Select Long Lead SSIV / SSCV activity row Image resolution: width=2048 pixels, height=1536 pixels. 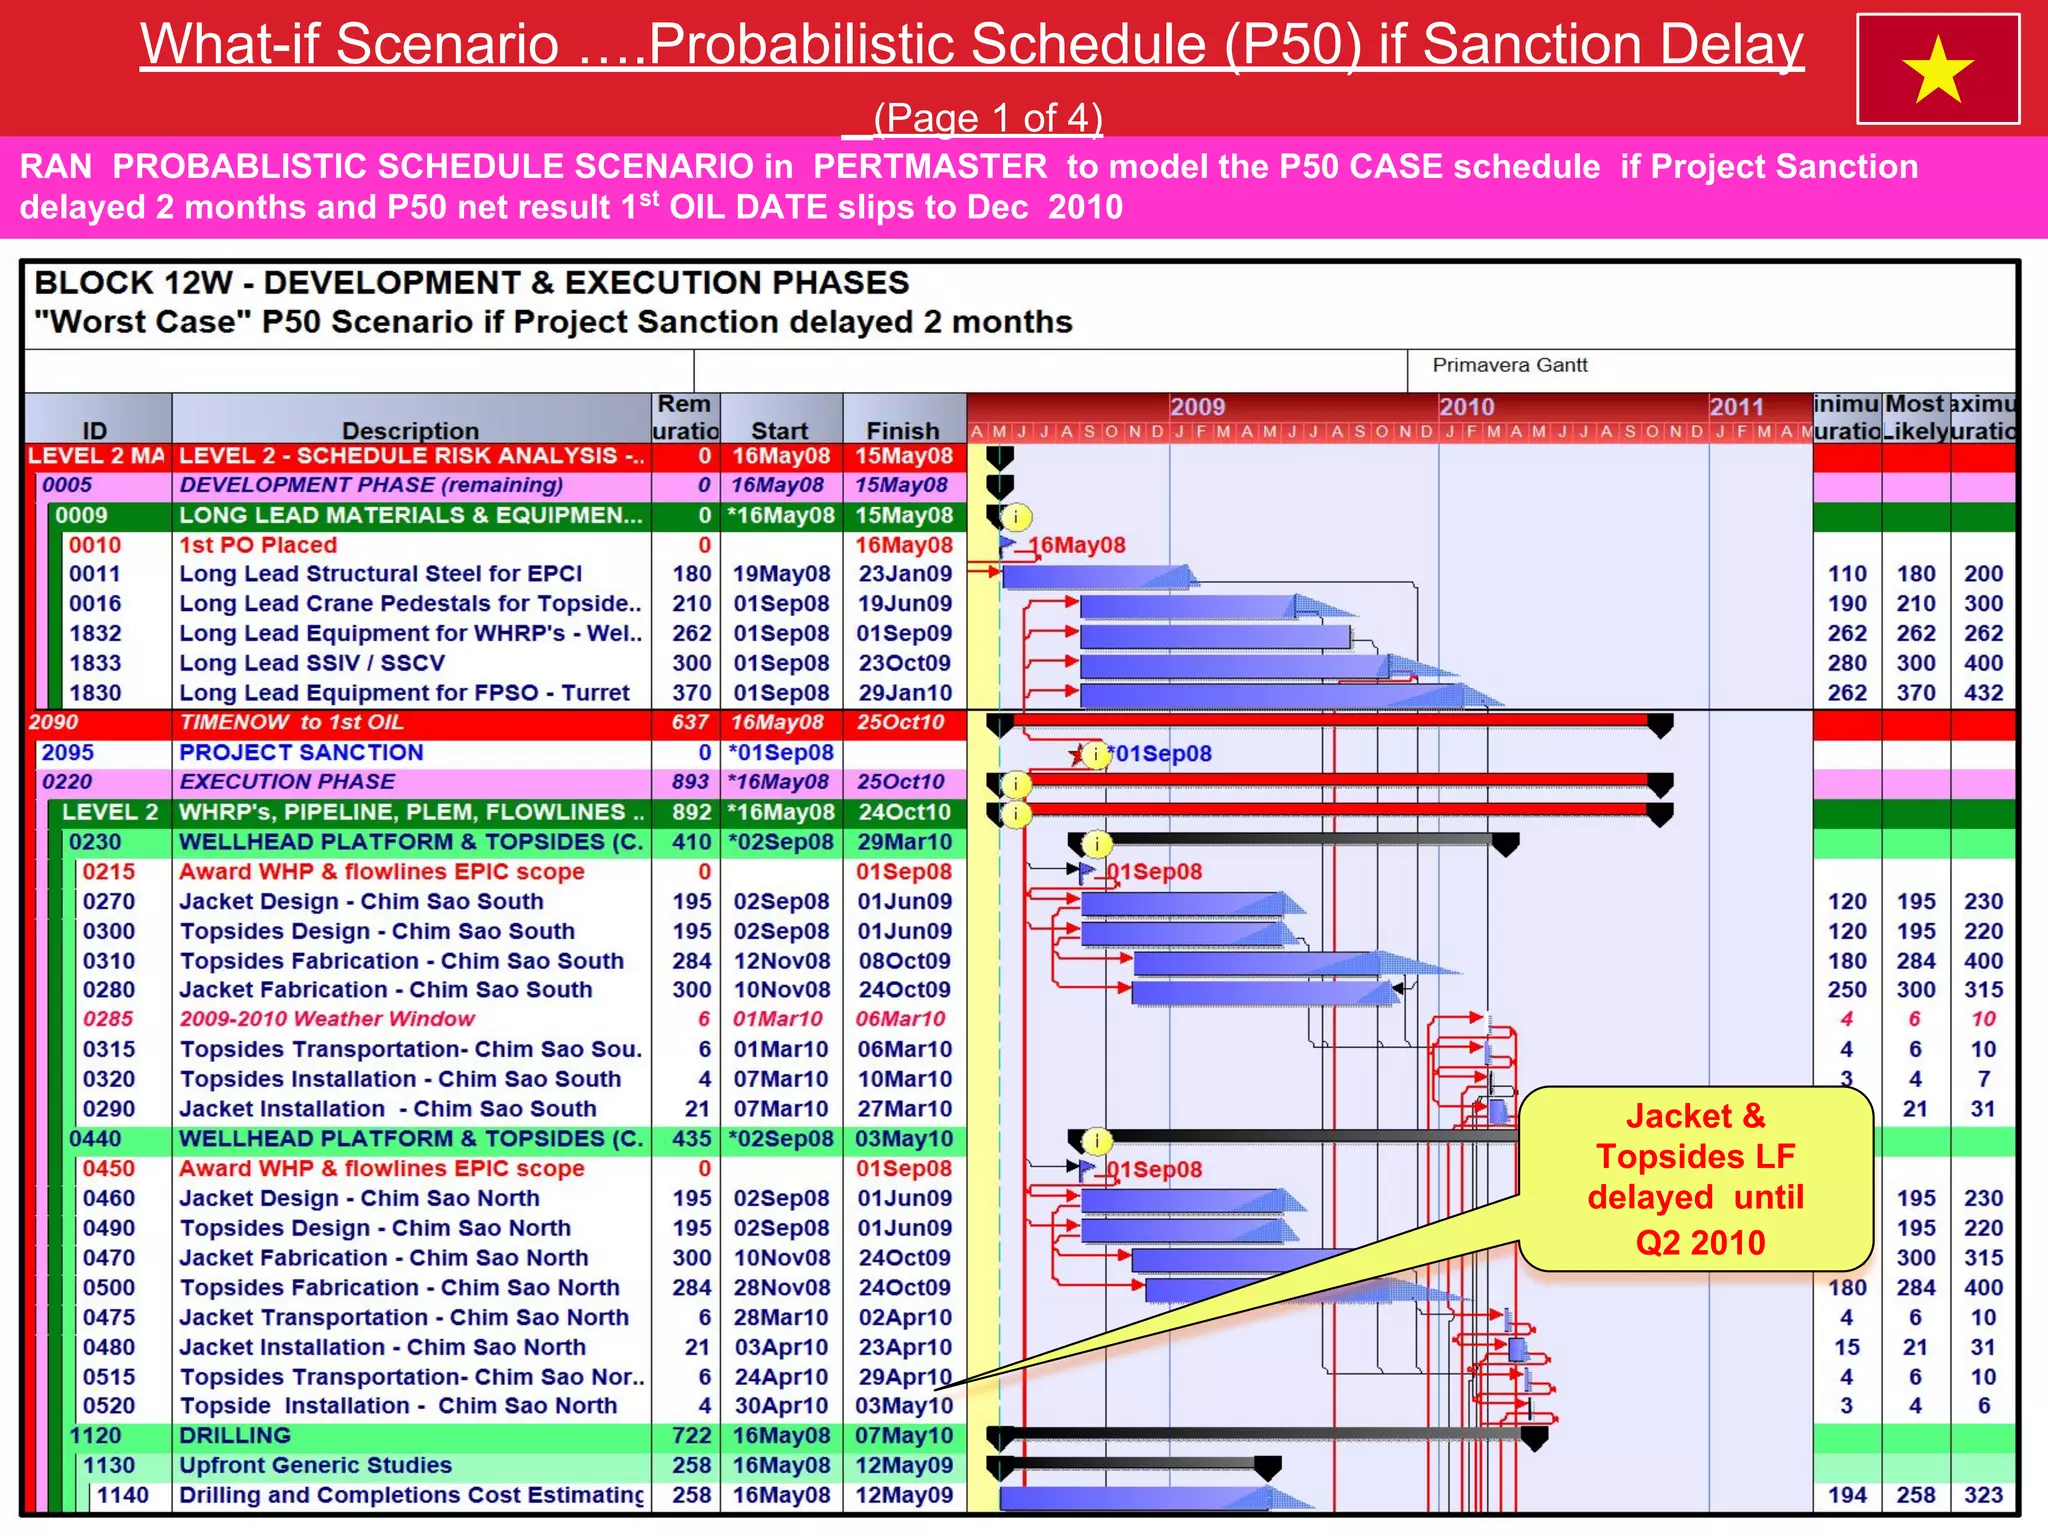[312, 663]
